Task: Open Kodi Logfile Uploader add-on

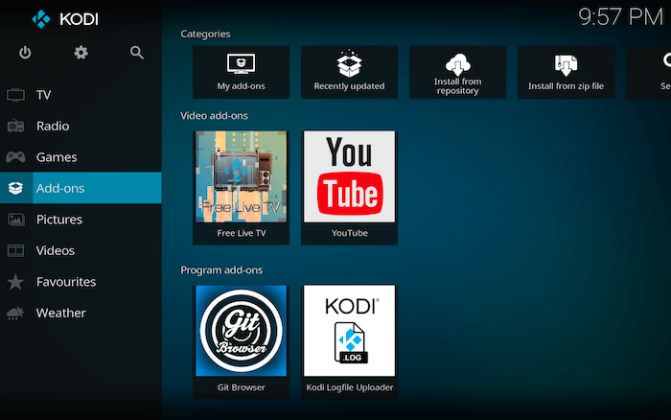Action: tap(349, 342)
